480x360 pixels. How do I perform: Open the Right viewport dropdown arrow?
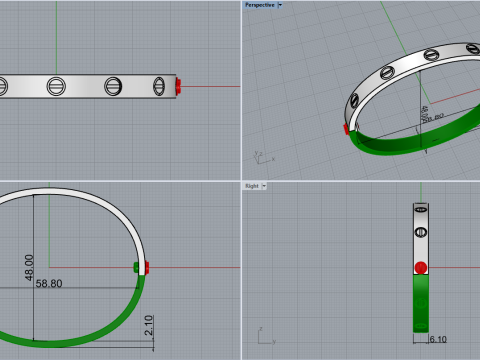click(264, 186)
